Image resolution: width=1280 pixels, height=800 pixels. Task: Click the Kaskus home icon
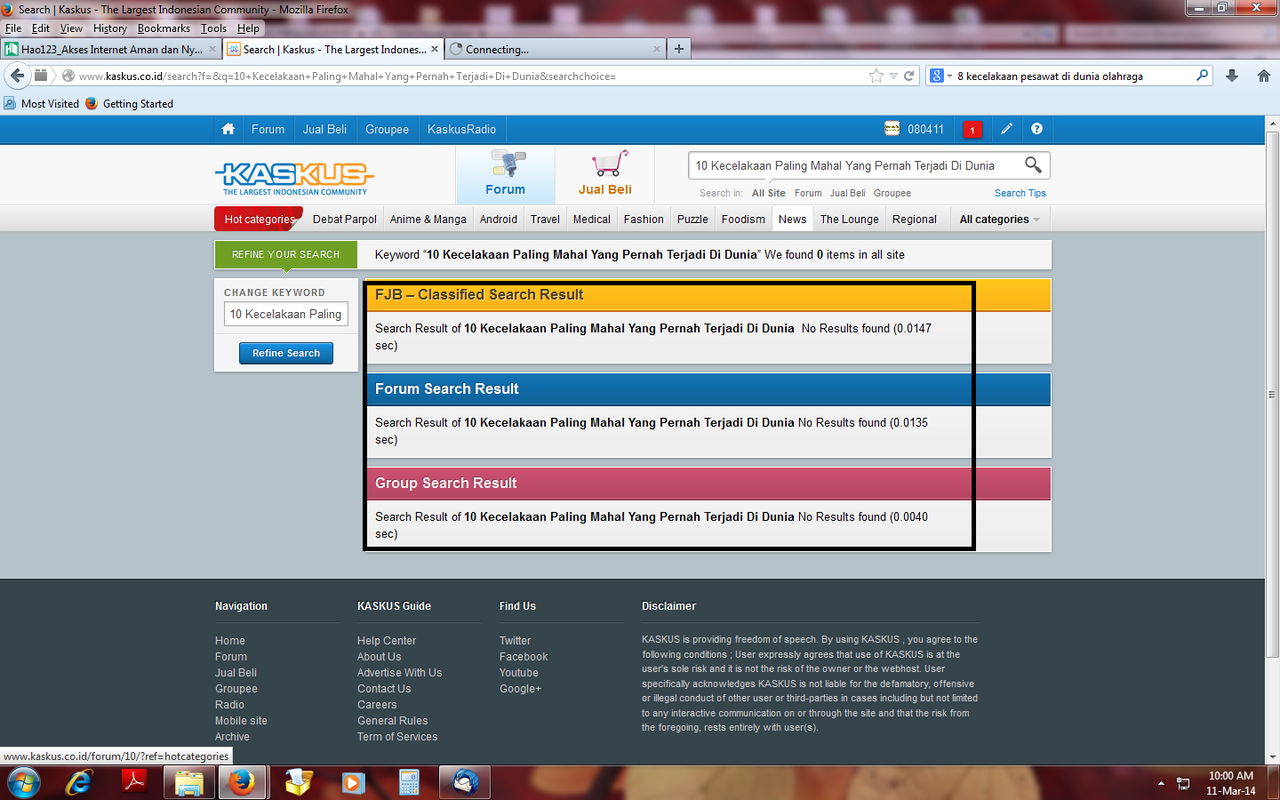point(228,129)
